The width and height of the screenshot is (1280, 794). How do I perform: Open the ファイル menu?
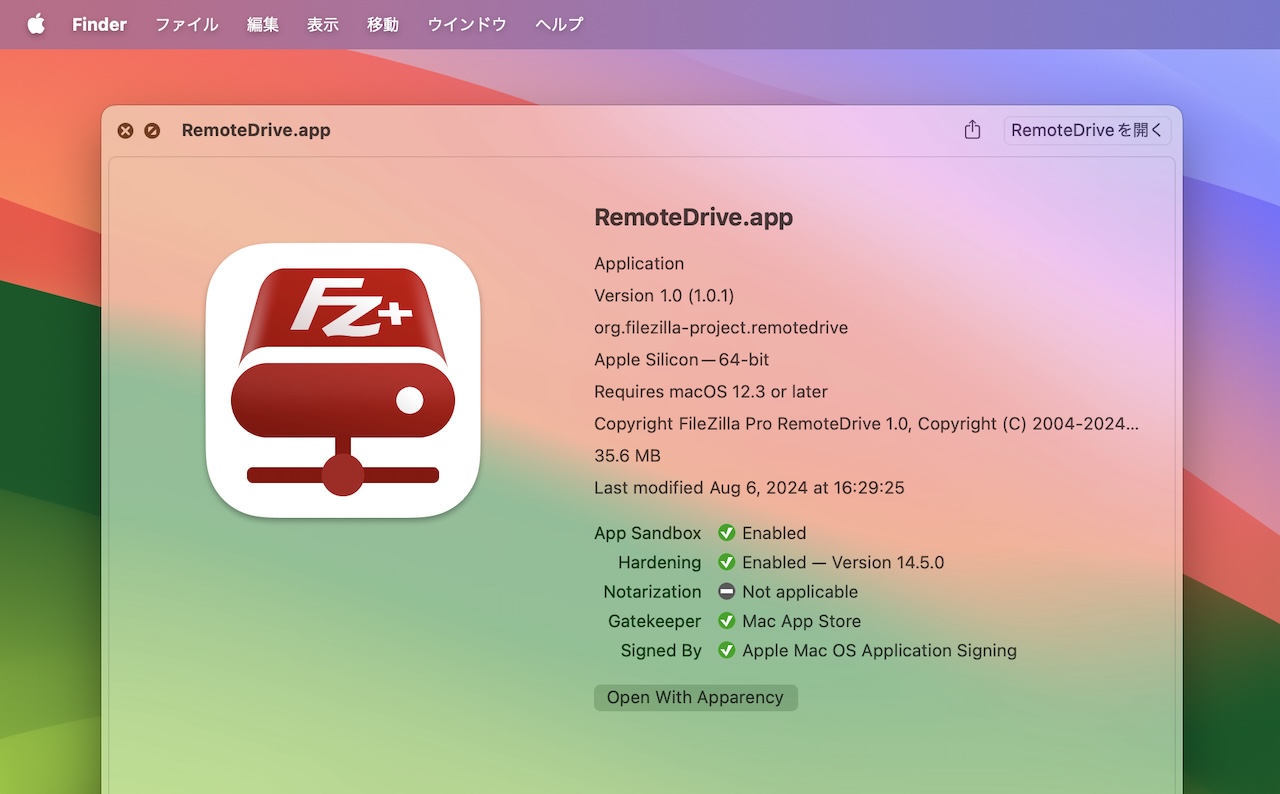186,24
